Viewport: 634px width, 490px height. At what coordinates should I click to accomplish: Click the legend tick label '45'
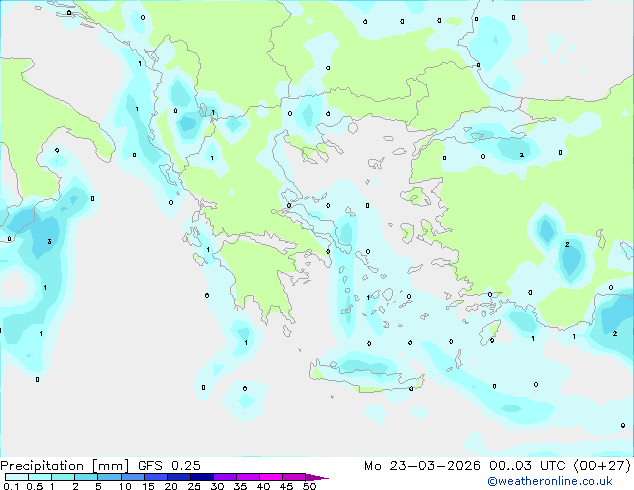click(286, 486)
